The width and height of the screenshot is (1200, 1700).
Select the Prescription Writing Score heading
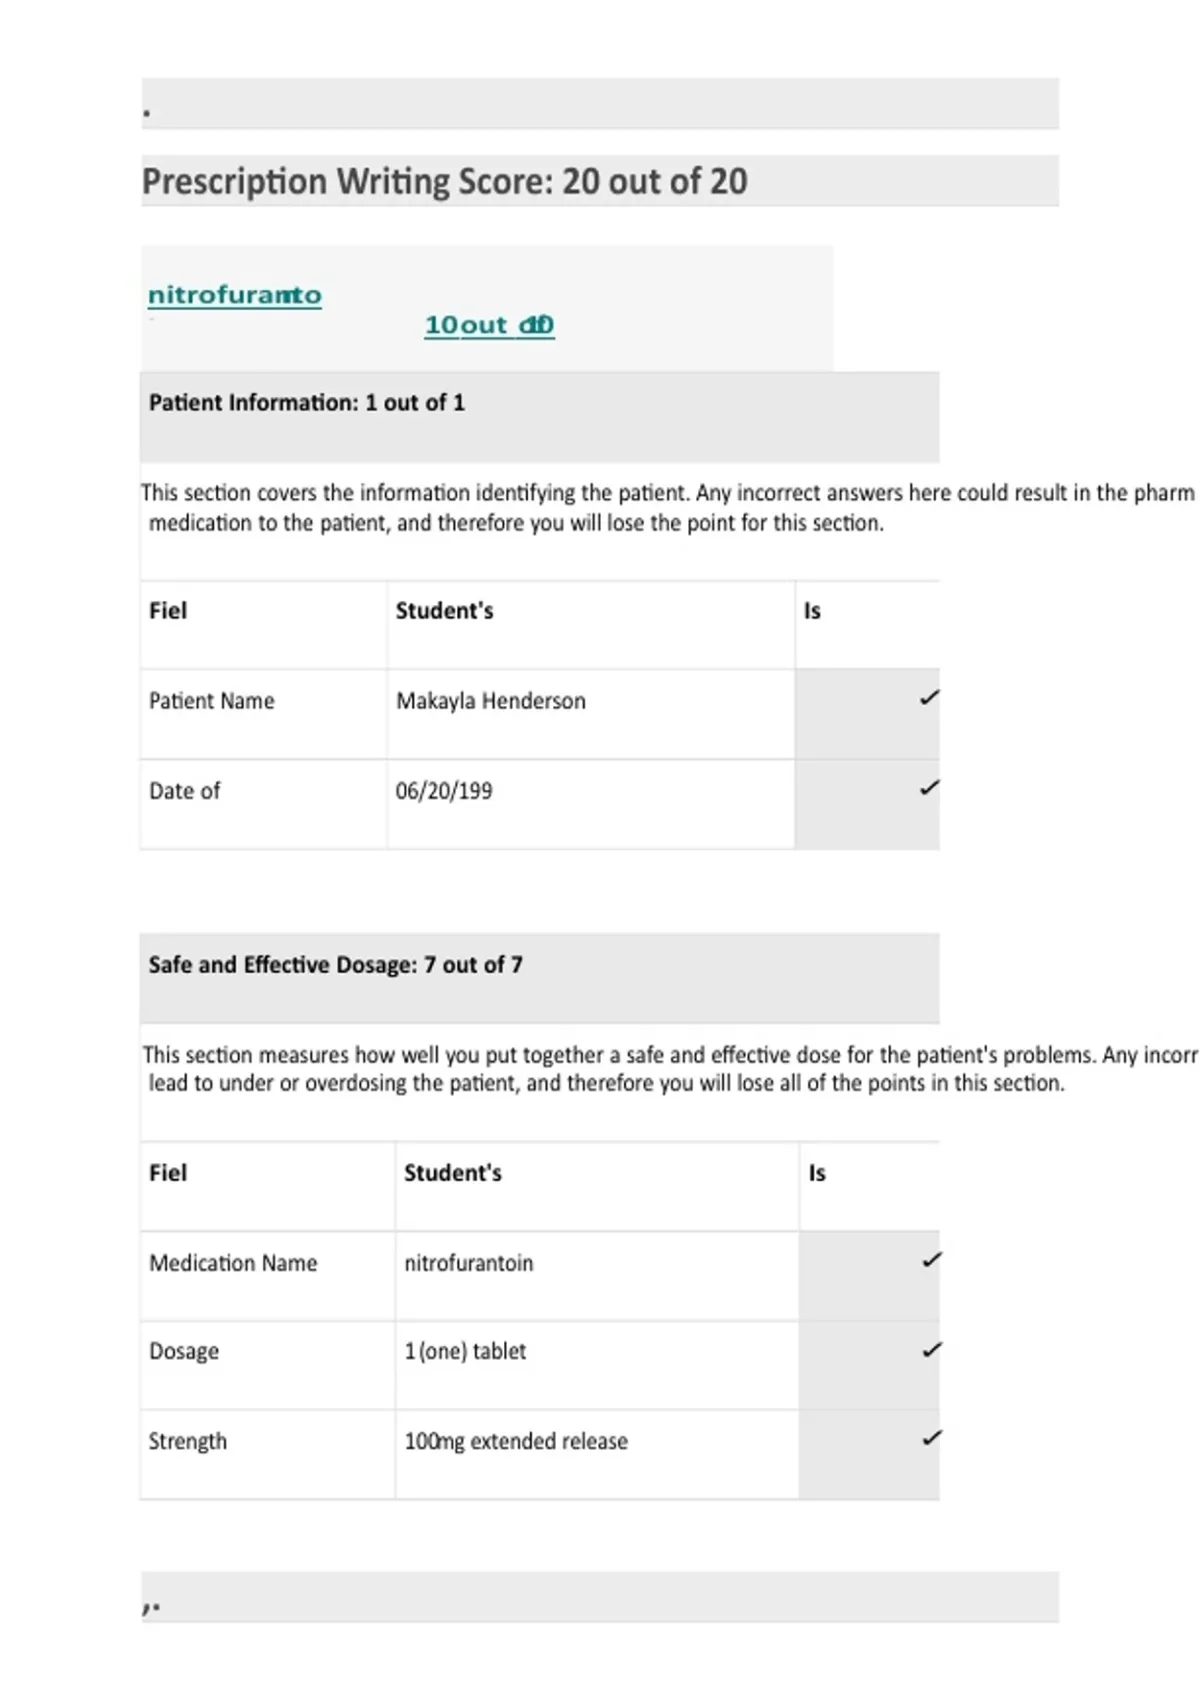coord(445,181)
